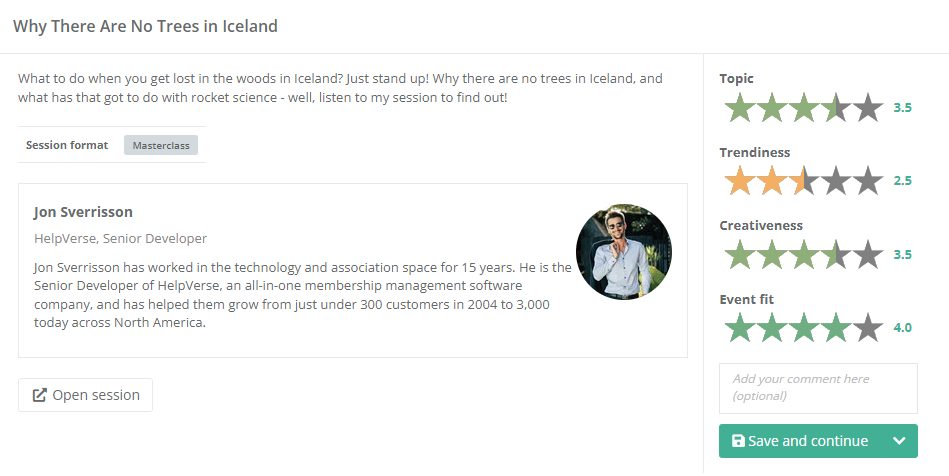Click the external link icon on Open session

coord(40,395)
